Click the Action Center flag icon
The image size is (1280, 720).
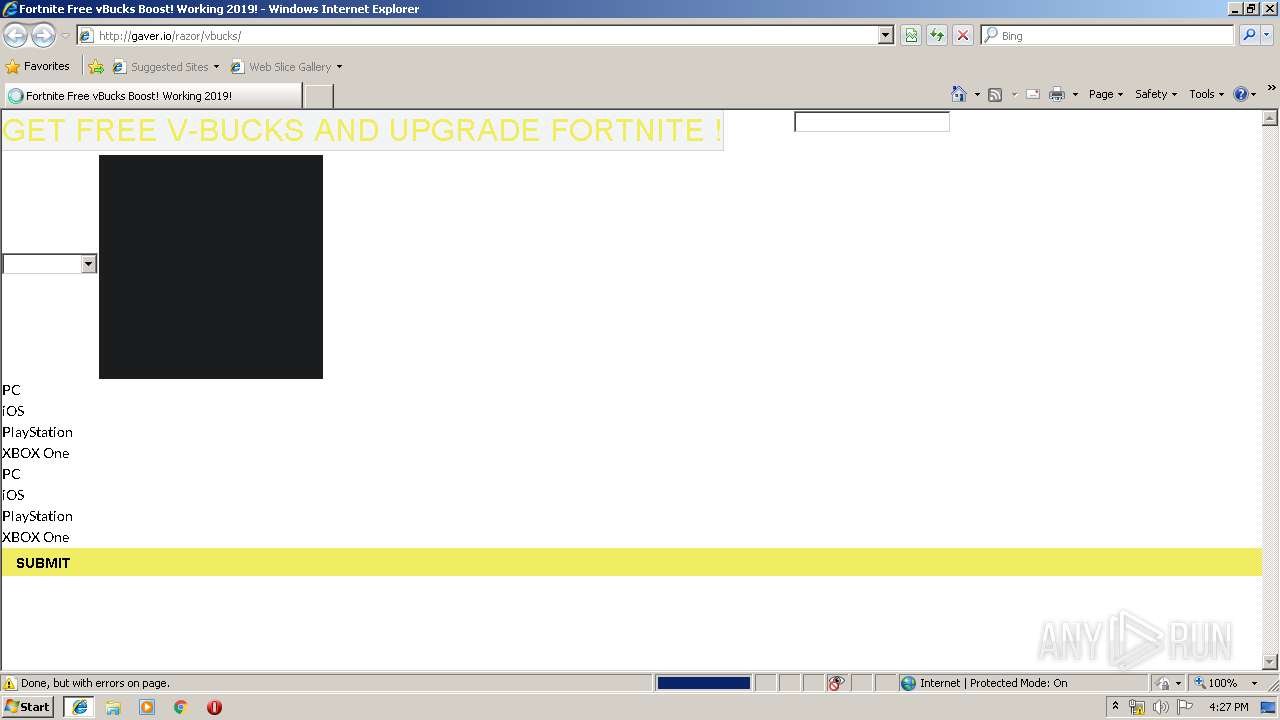[x=1185, y=707]
